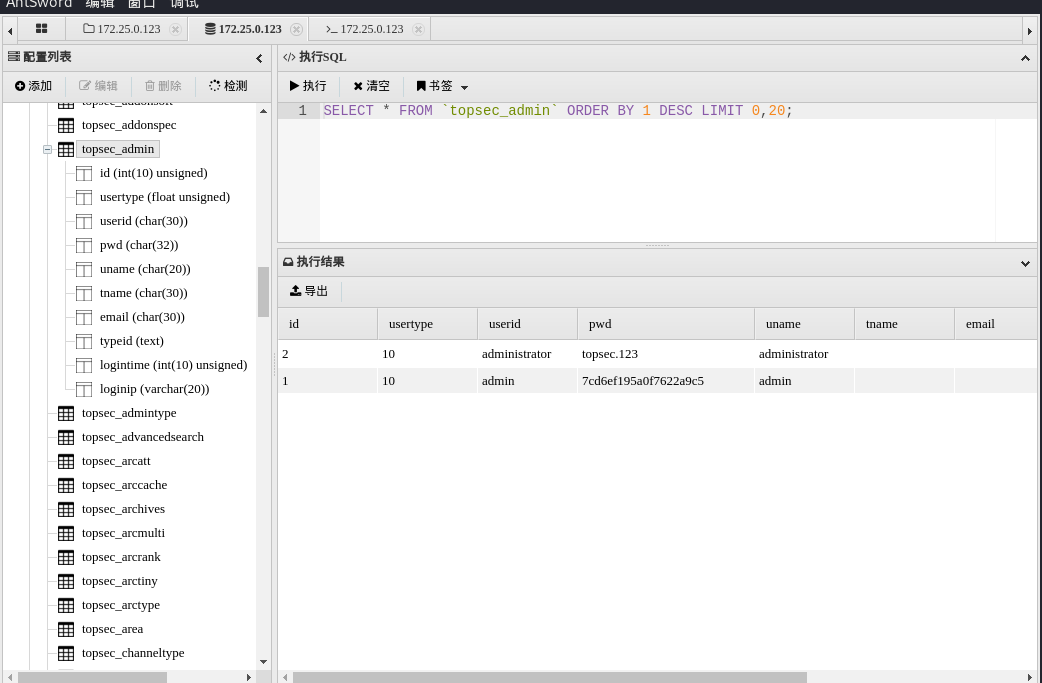Collapse the 执行SQL panel

[1025, 58]
